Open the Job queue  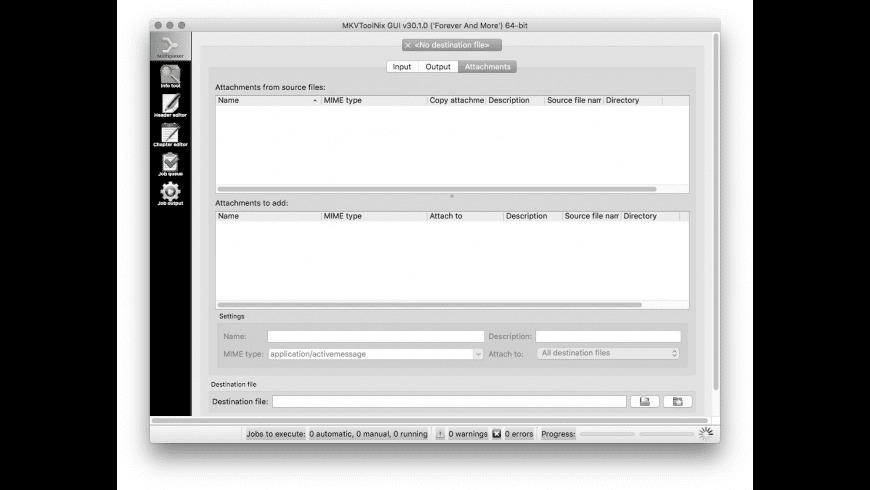[x=170, y=164]
